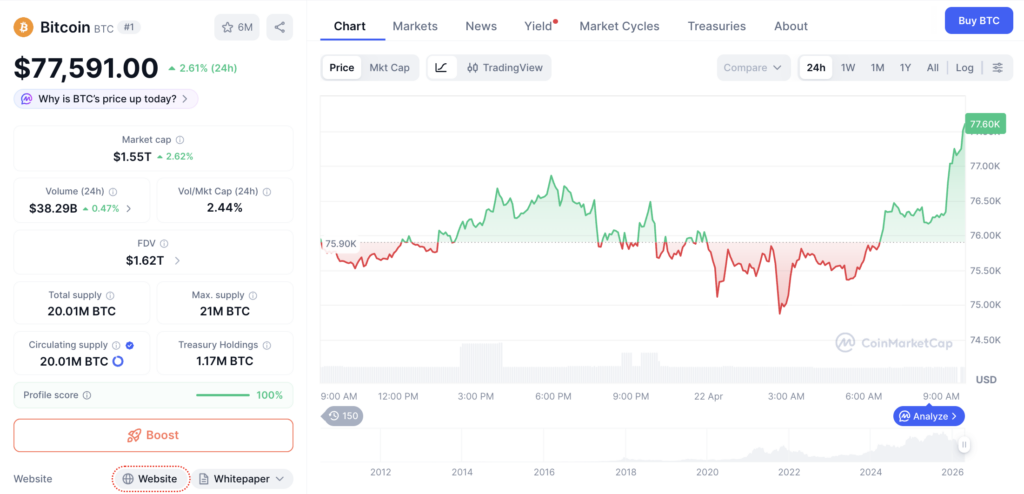Open the About tab
Viewport: 1024px width, 494px height.
pyautogui.click(x=791, y=27)
